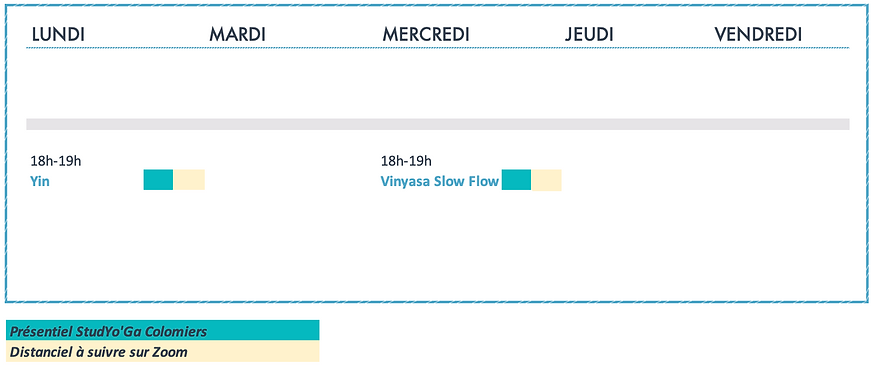This screenshot has width=873, height=367.
Task: Open the Yin class link
Action: 40,181
